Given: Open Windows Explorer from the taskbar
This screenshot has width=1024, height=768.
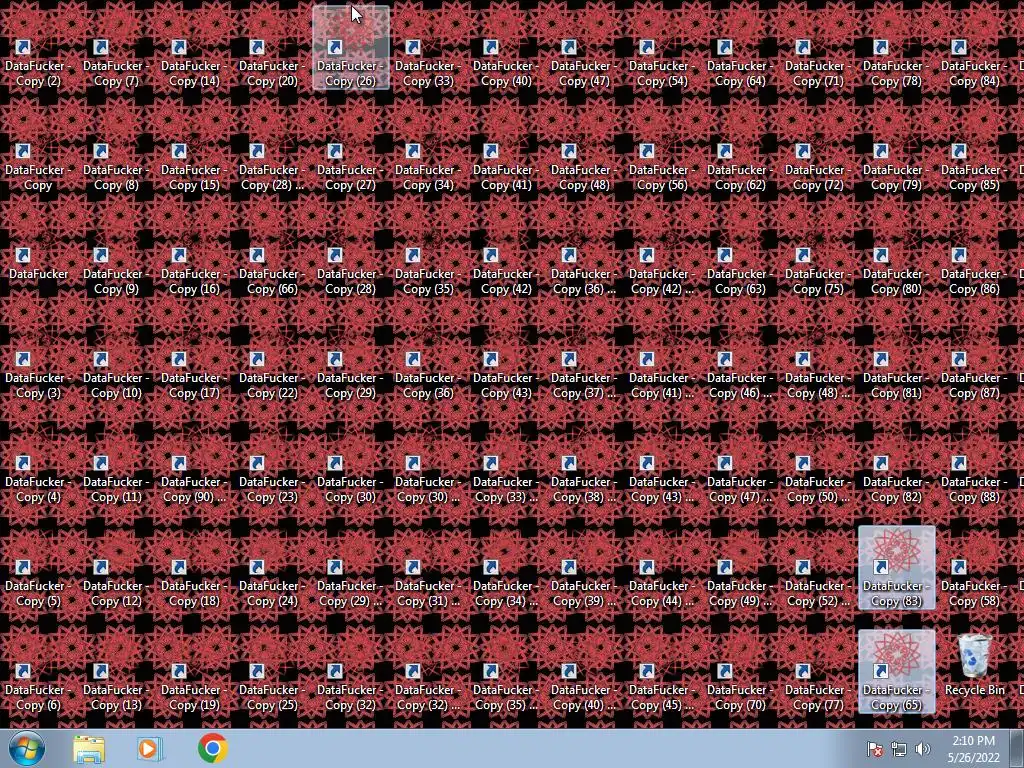Looking at the screenshot, I should click(89, 749).
